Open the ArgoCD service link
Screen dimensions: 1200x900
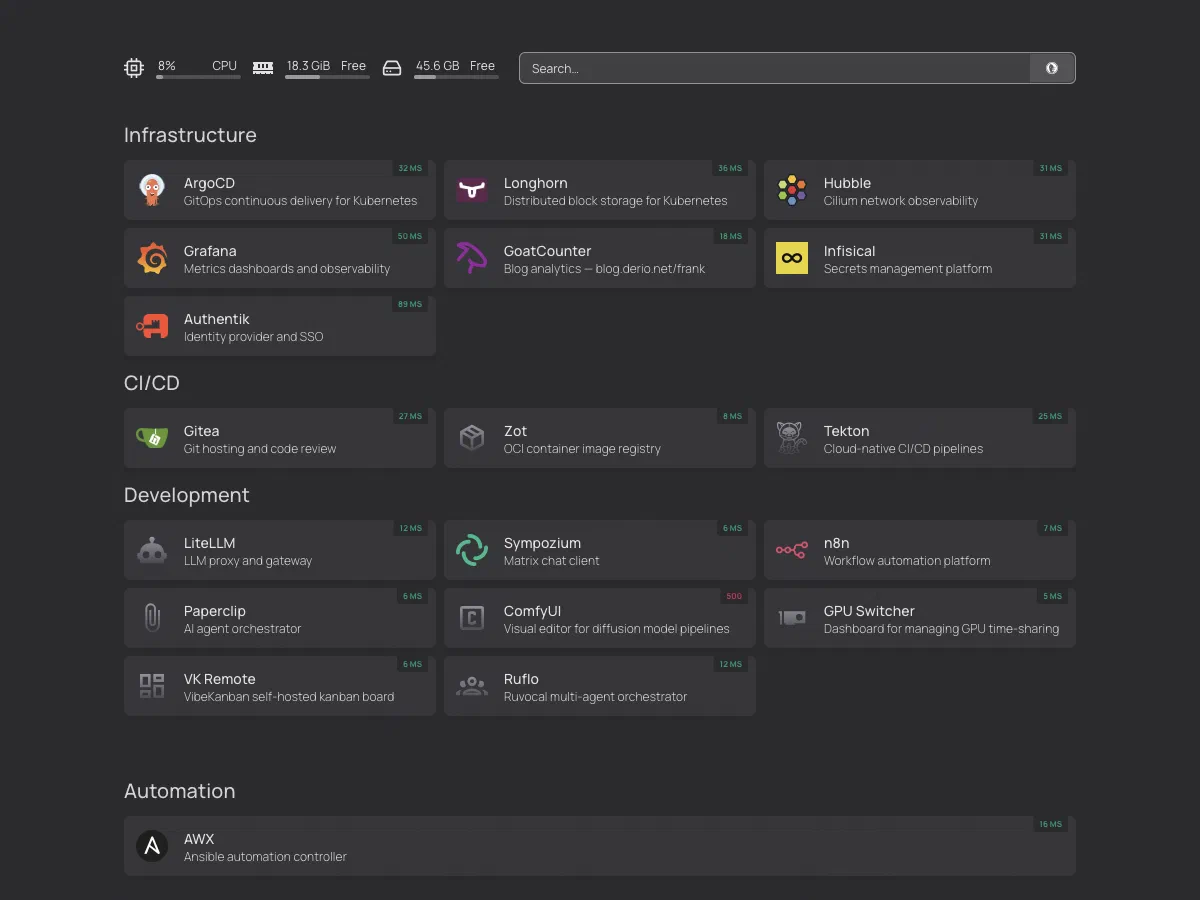pos(280,190)
